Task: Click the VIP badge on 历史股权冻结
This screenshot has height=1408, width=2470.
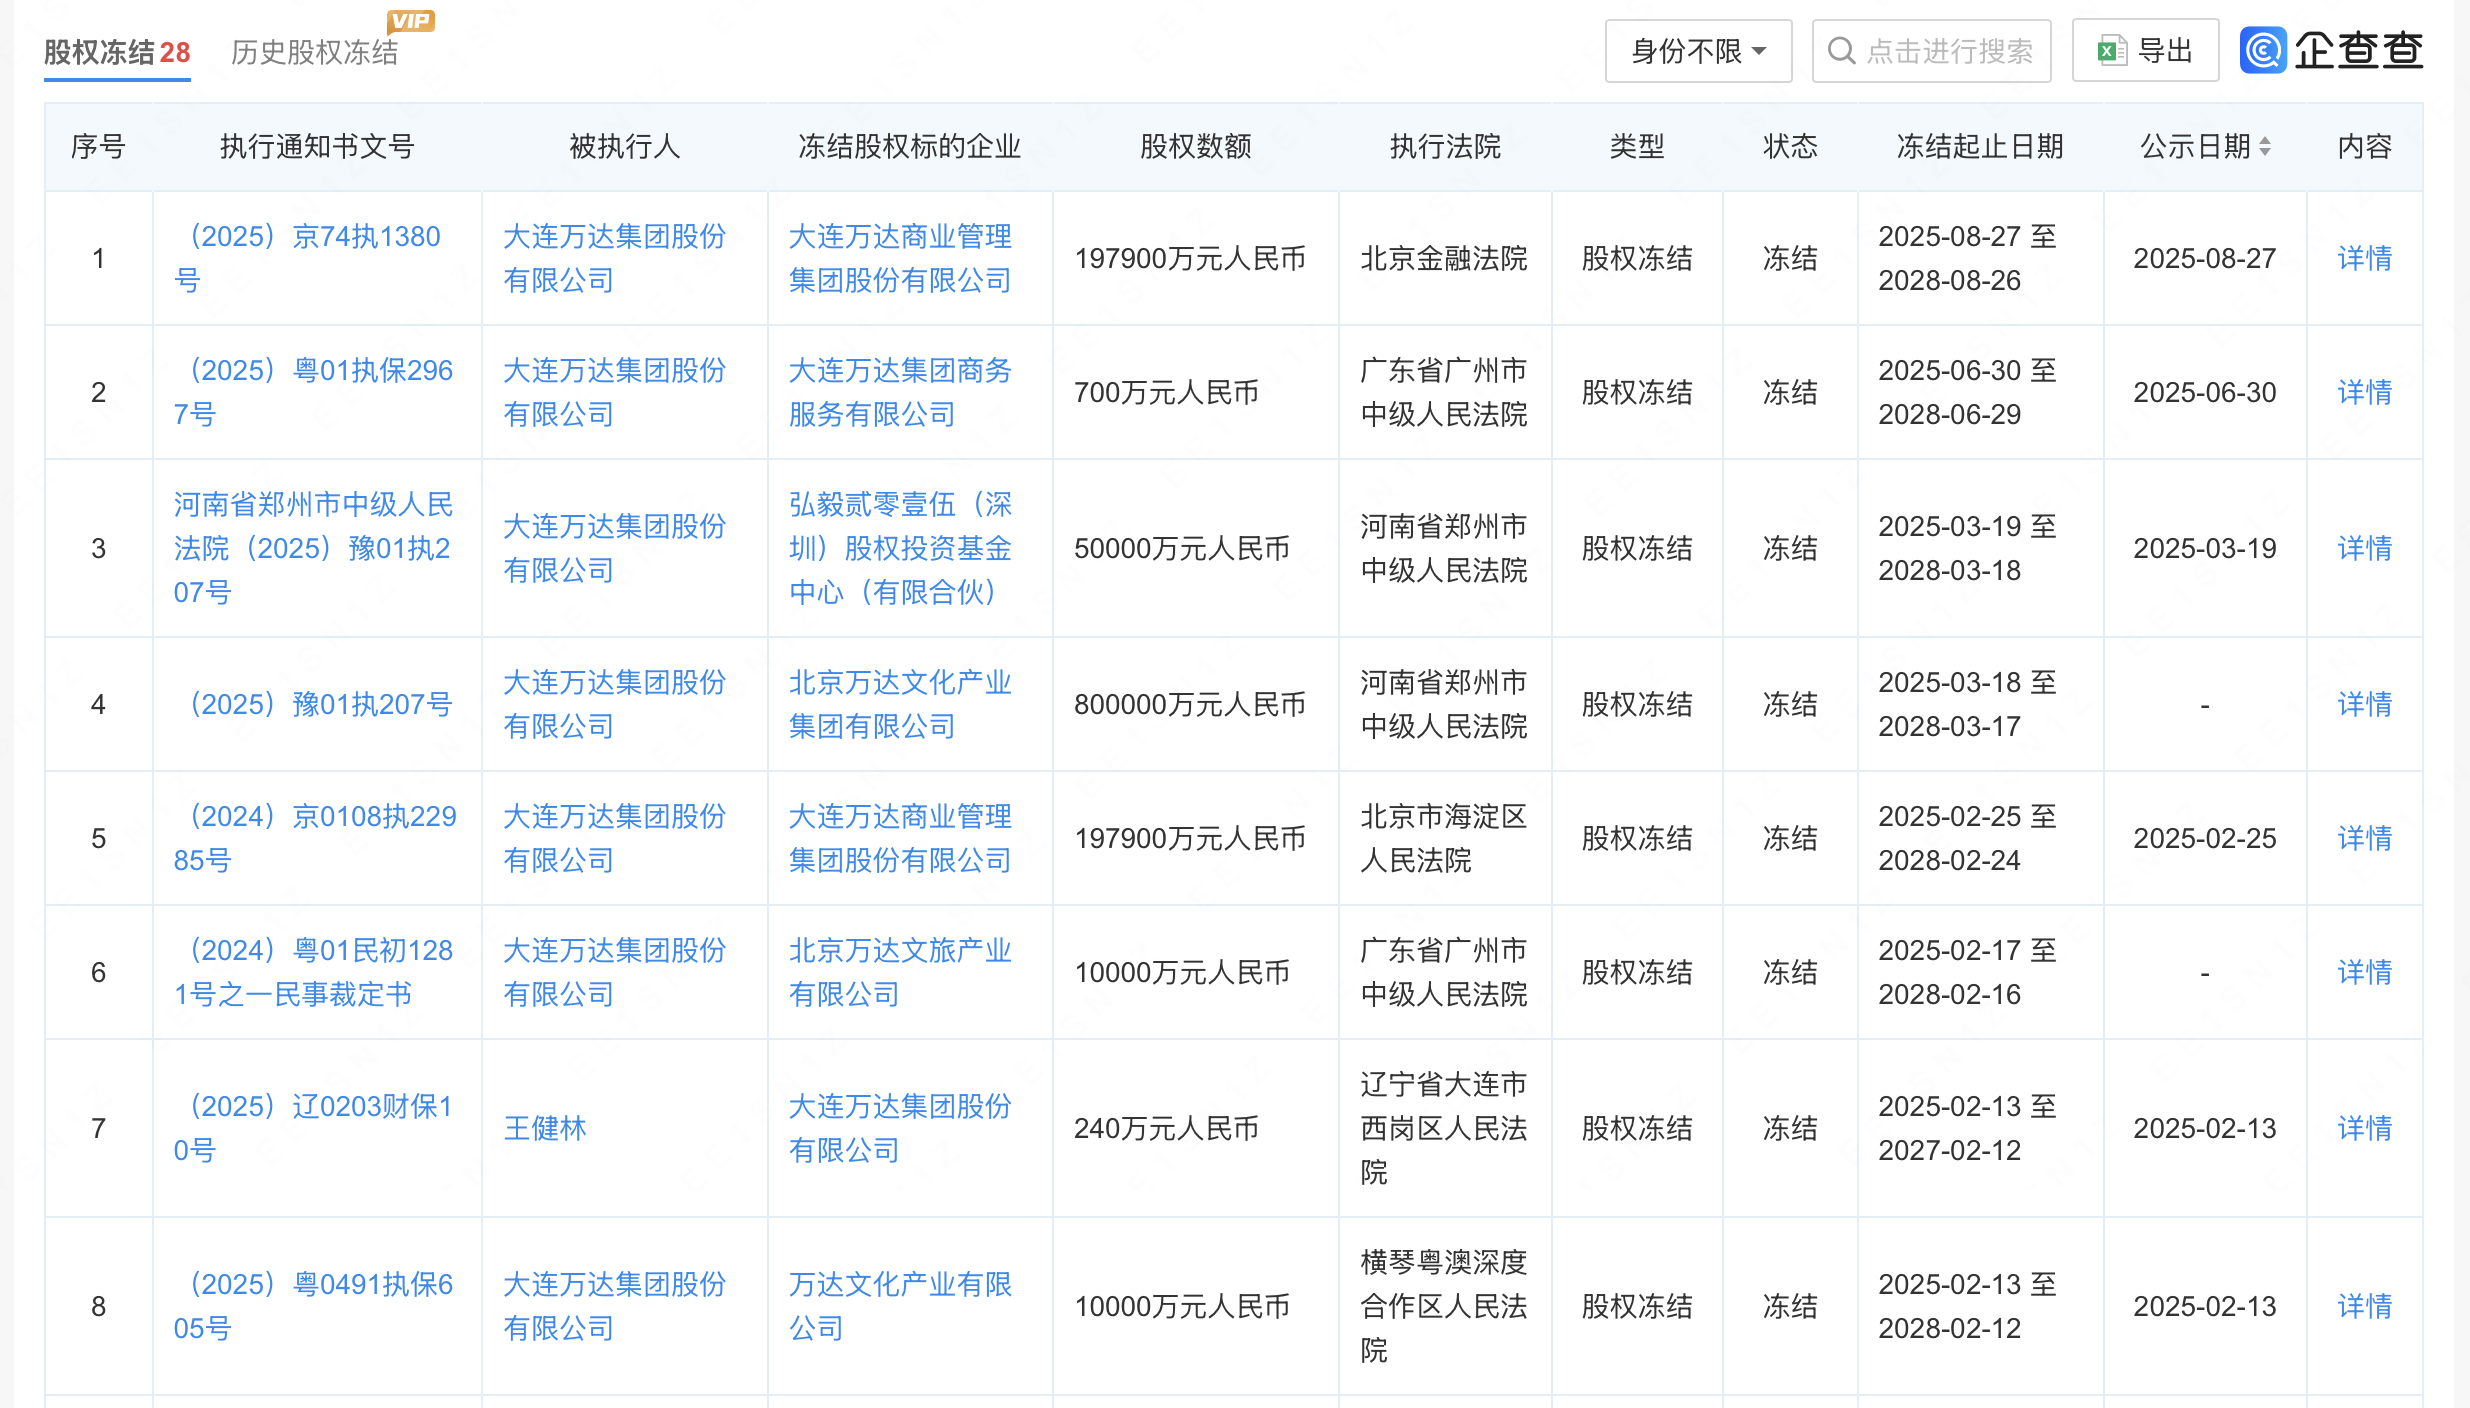Action: (410, 20)
